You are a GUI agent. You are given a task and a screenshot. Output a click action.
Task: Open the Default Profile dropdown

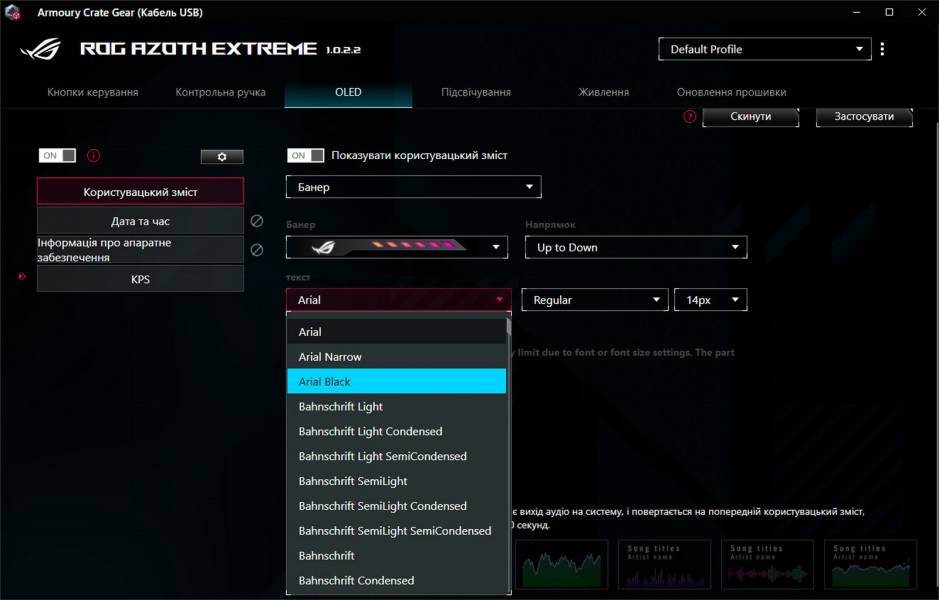(764, 49)
